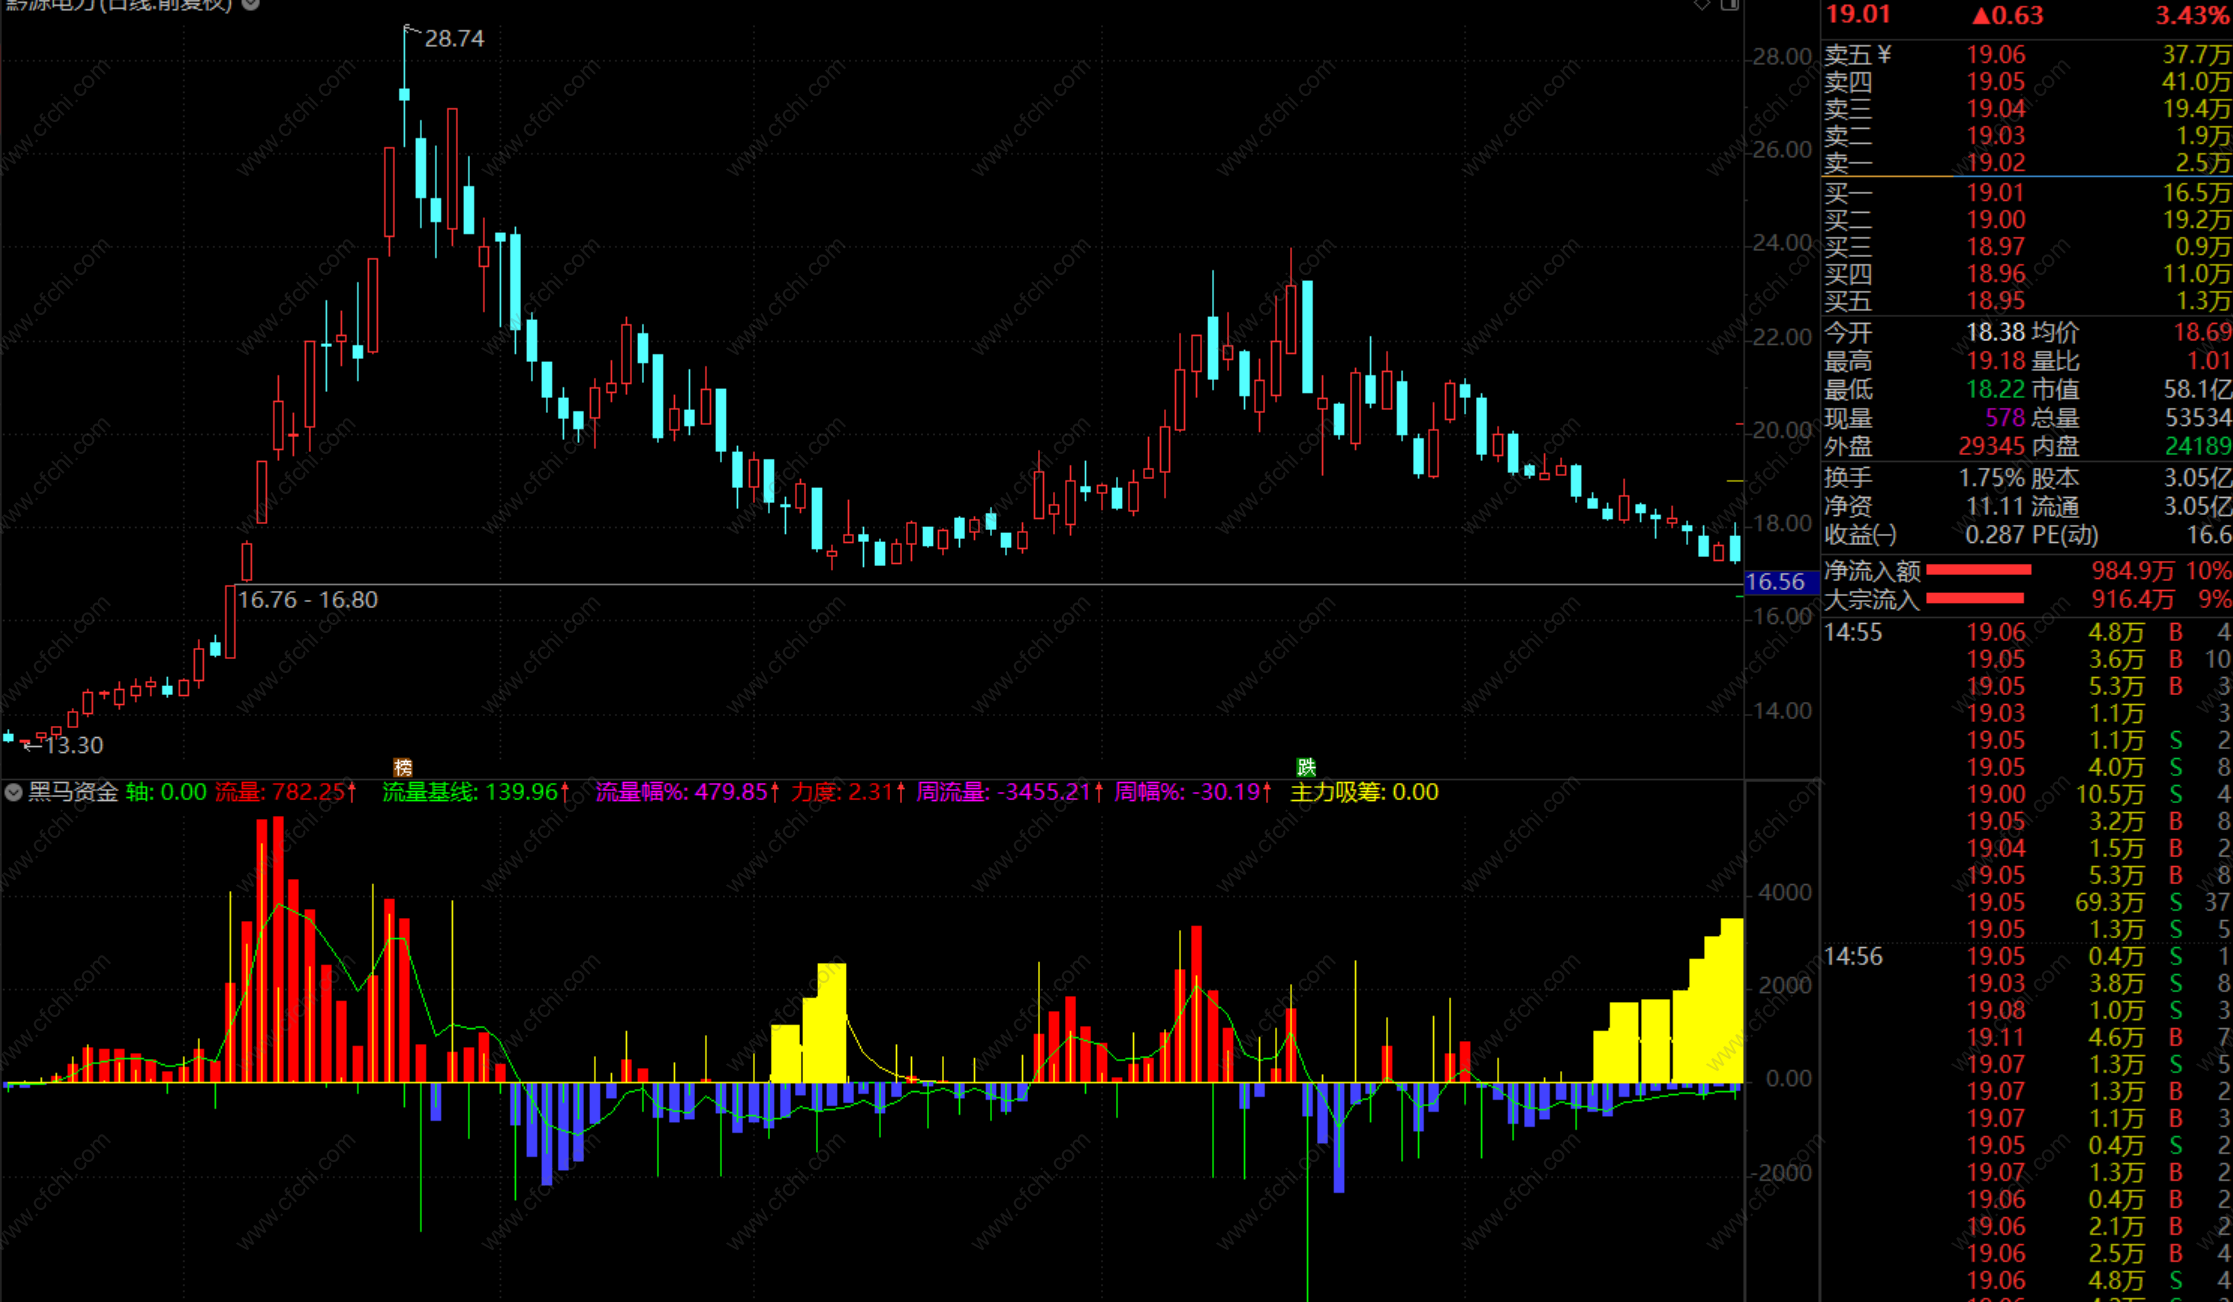Click the diamond icon above price axis
Viewport: 2233px width, 1302px height.
click(x=1702, y=5)
